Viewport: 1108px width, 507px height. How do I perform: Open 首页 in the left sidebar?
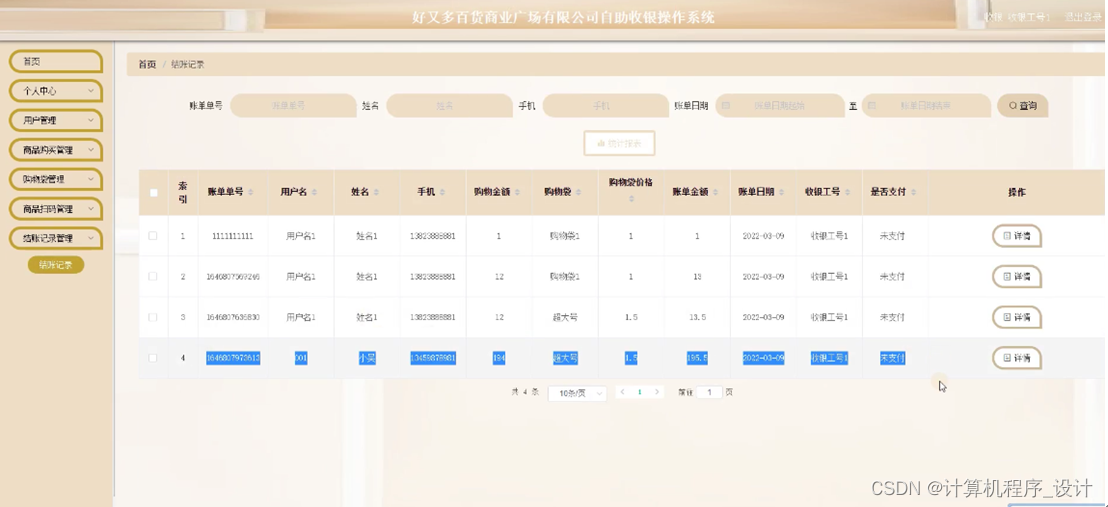click(x=56, y=62)
